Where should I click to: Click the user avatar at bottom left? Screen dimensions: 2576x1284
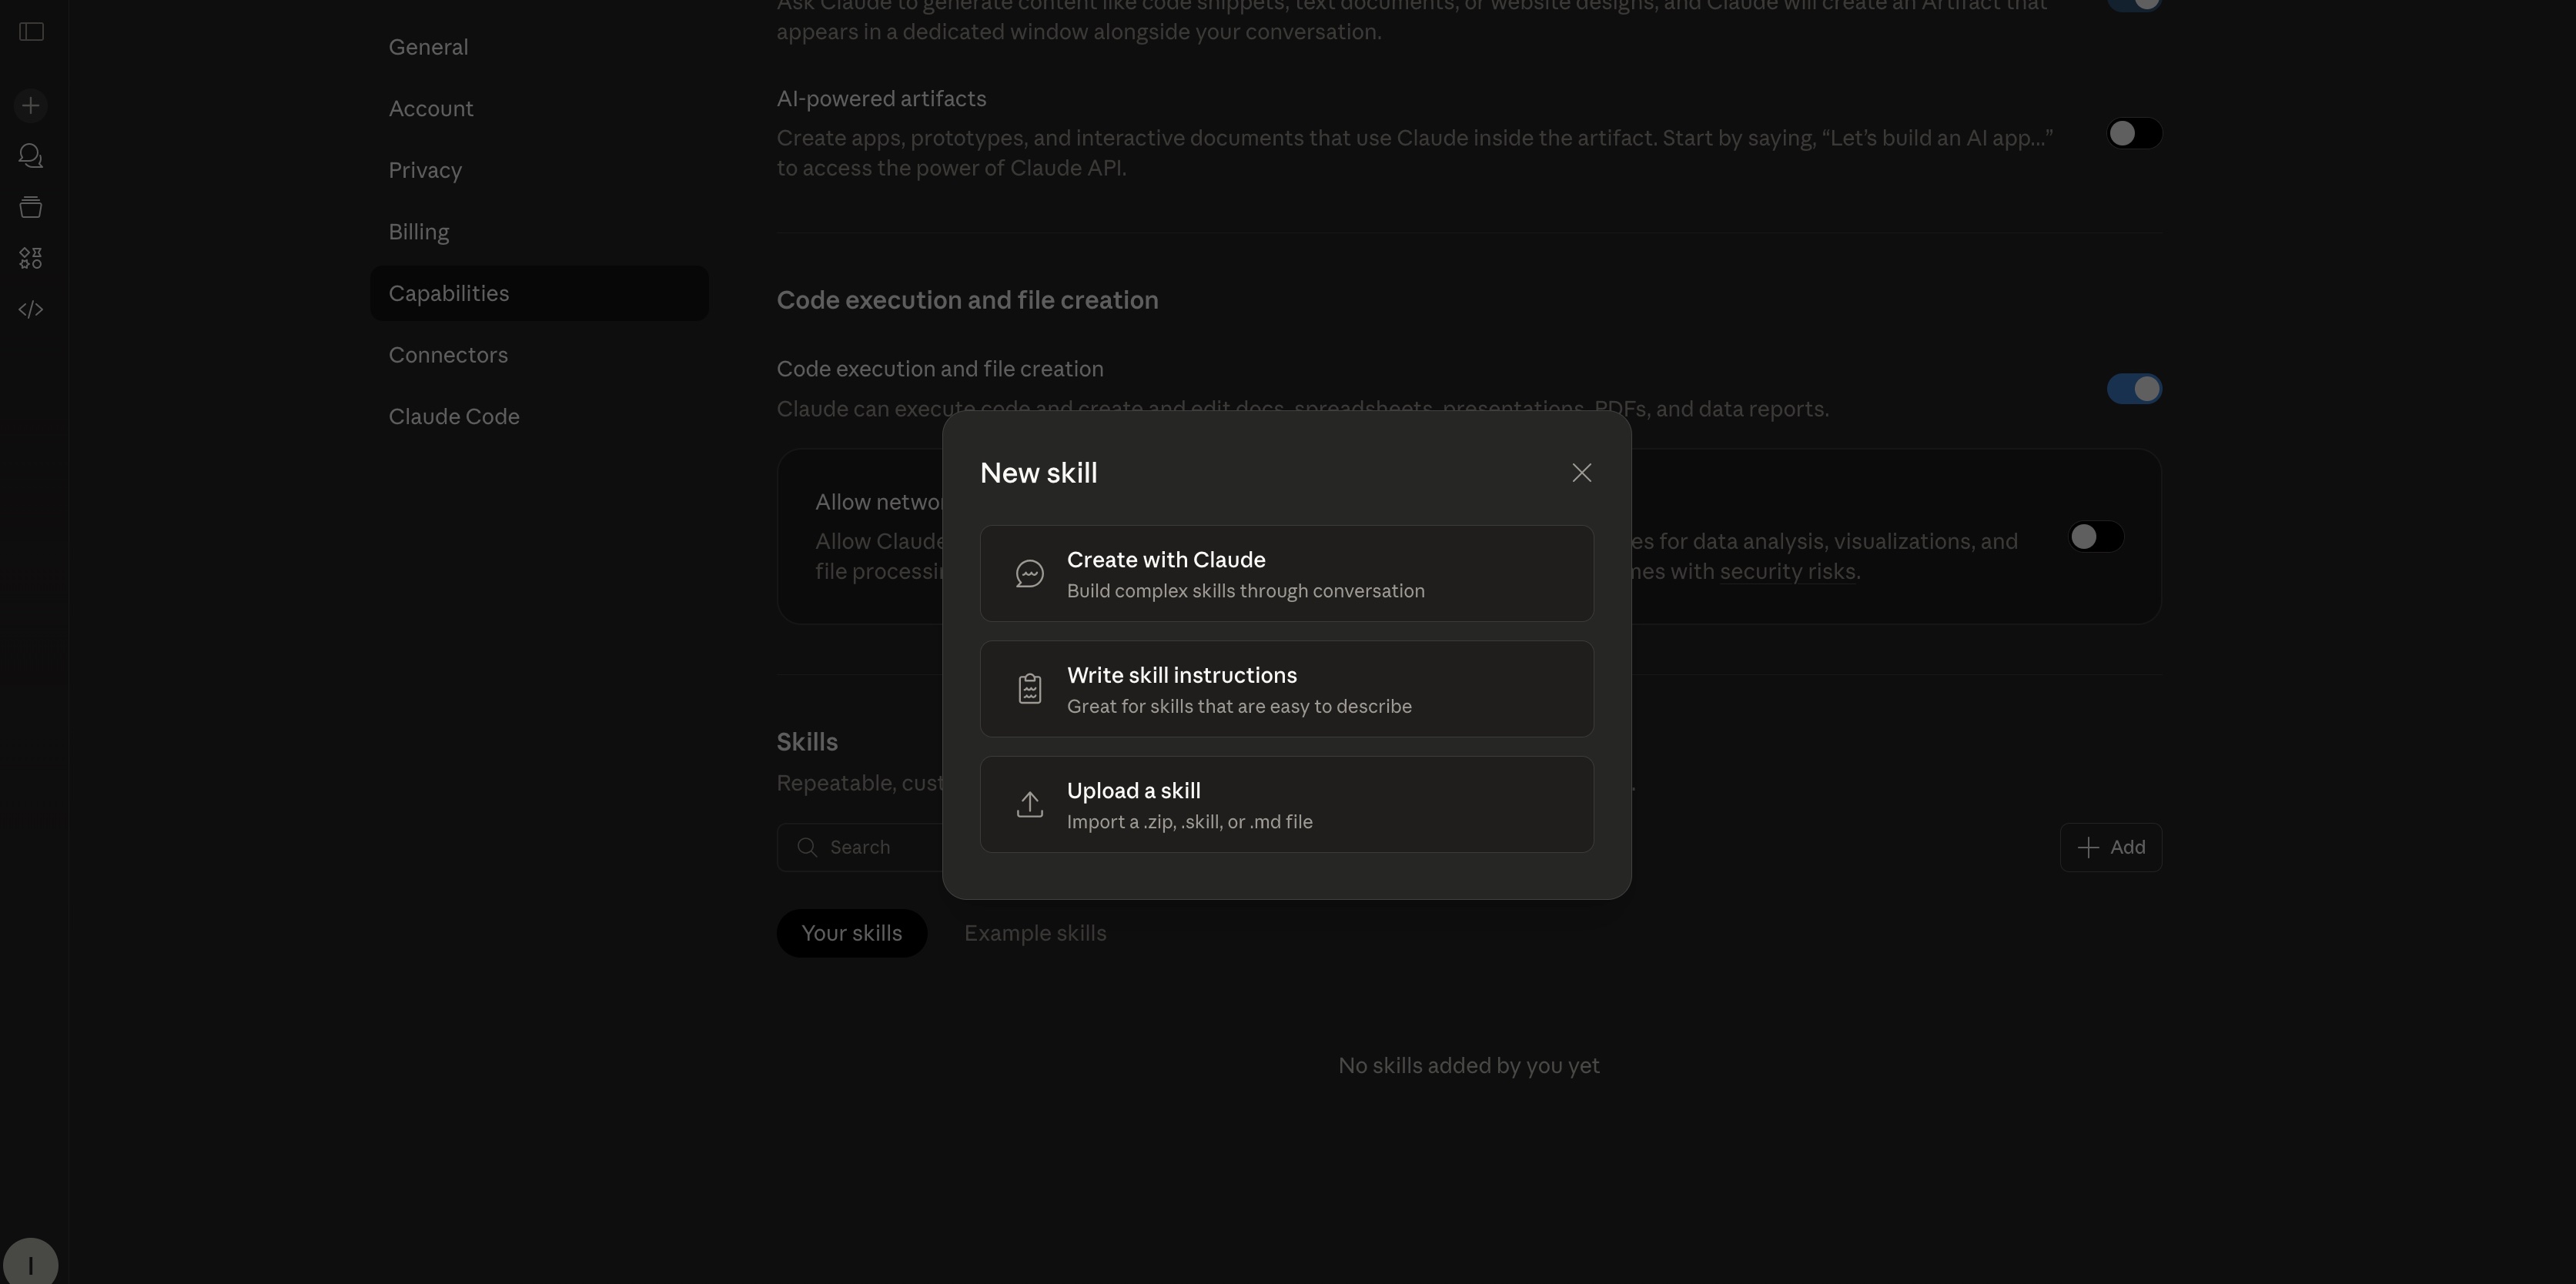tap(31, 1263)
